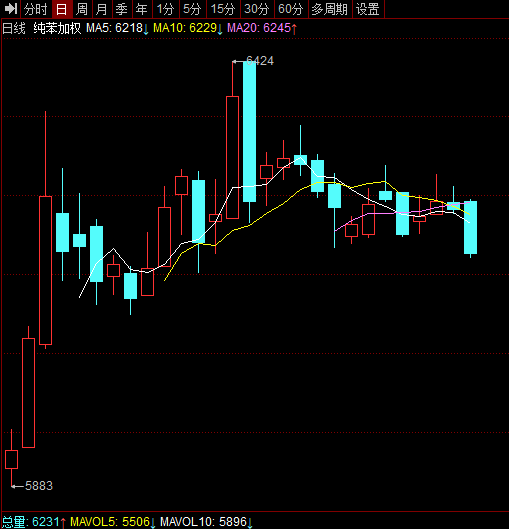Switch to 30分 thirty-minute chart
Image resolution: width=509 pixels, height=529 pixels.
(257, 9)
